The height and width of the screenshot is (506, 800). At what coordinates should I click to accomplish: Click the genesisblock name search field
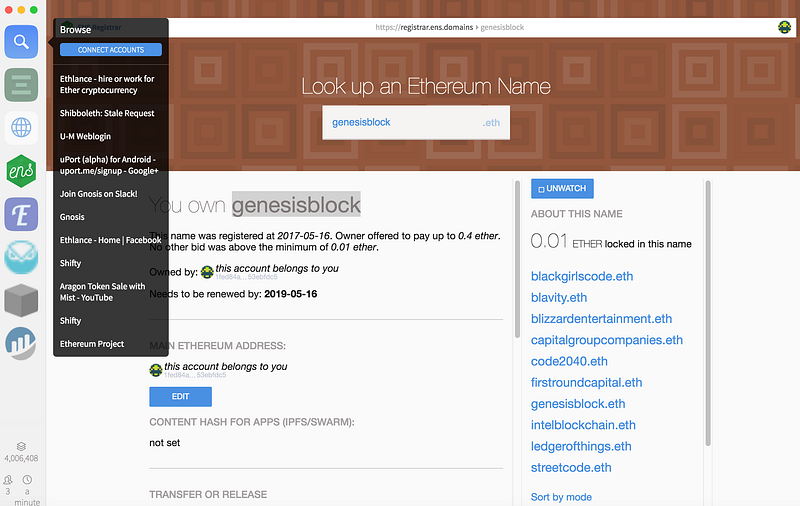(x=416, y=122)
